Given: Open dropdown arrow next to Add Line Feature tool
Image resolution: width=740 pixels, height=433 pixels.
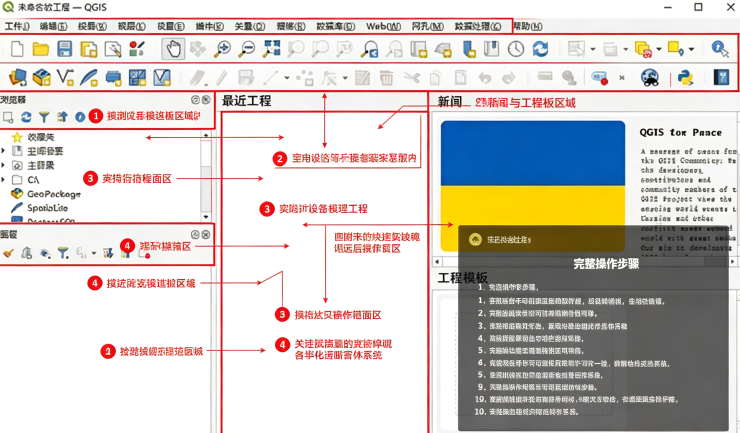Looking at the screenshot, I should tap(286, 78).
